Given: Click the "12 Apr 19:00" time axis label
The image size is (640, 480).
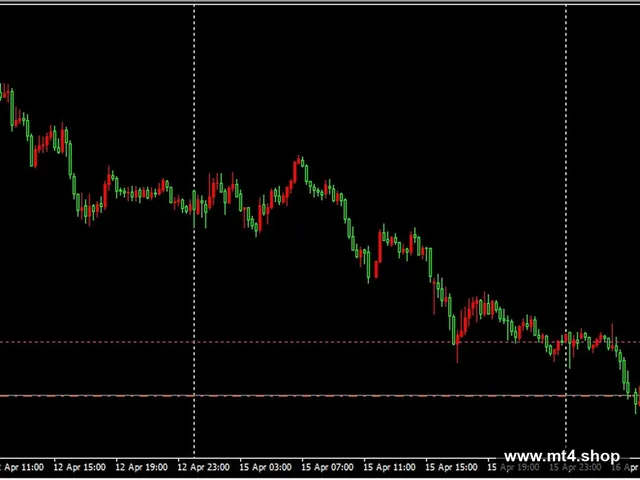Looking at the screenshot, I should pyautogui.click(x=142, y=467).
